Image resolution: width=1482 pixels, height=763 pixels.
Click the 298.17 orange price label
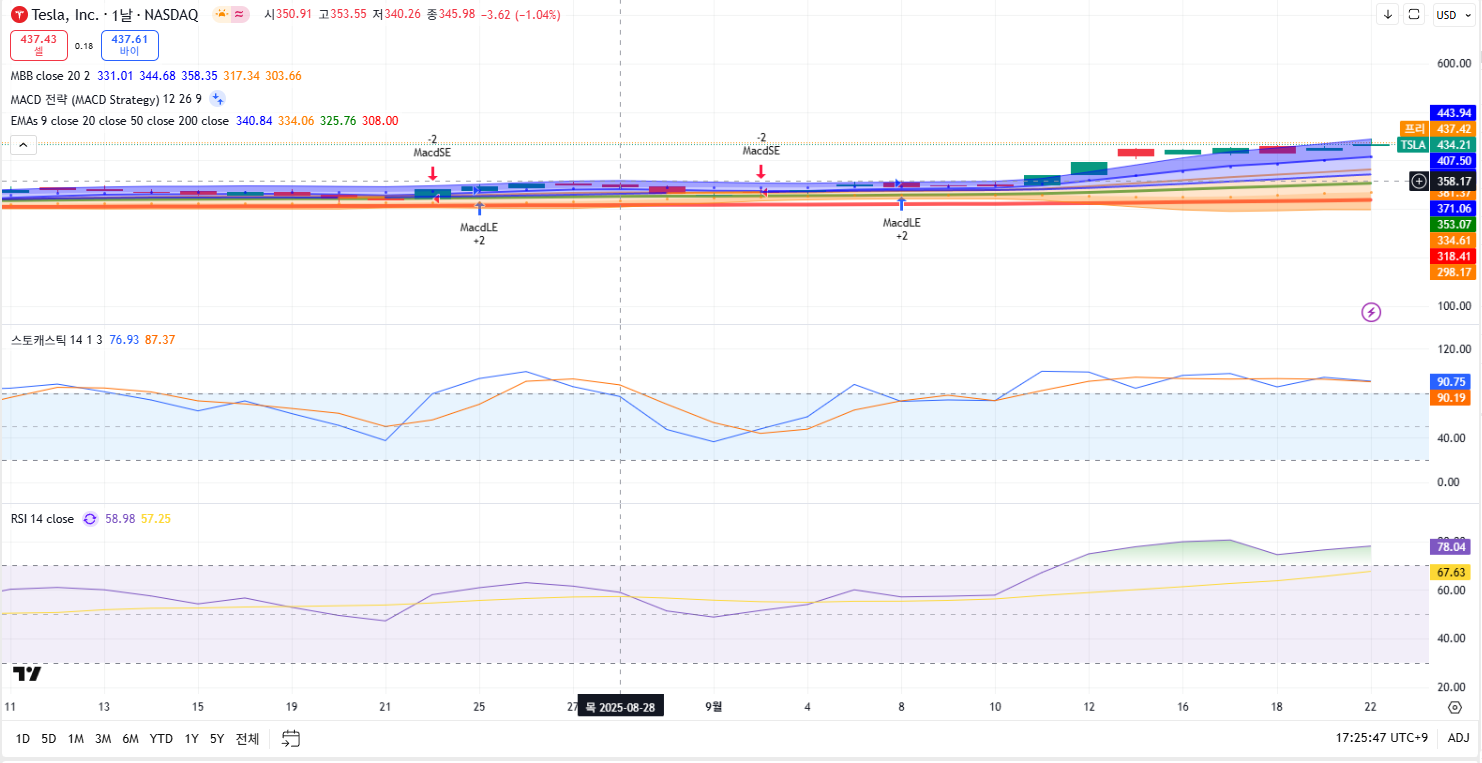click(1453, 272)
